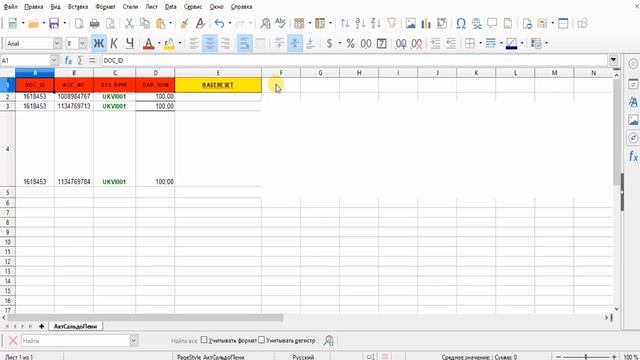Open the sidebar Navigator panel

click(x=633, y=138)
